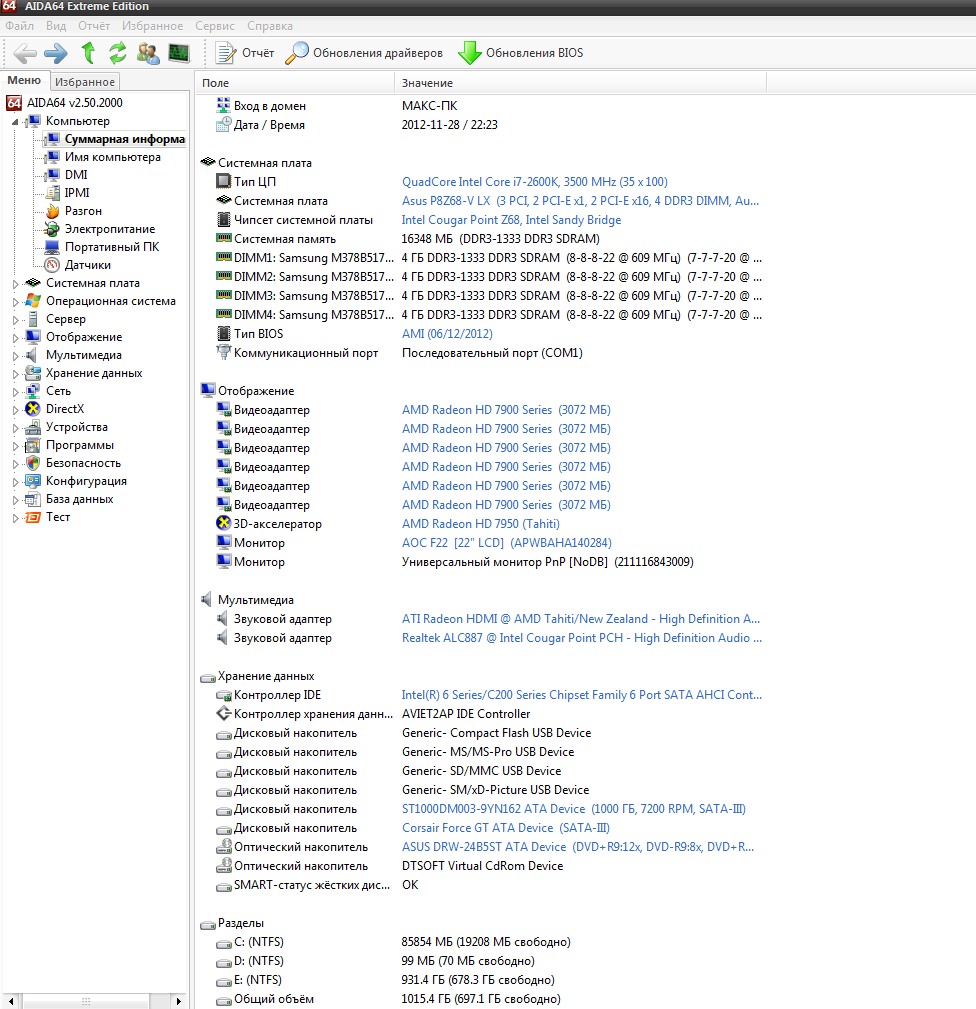This screenshot has height=1009, width=976.
Task: Expand the Сервер tree node
Action: [15, 319]
